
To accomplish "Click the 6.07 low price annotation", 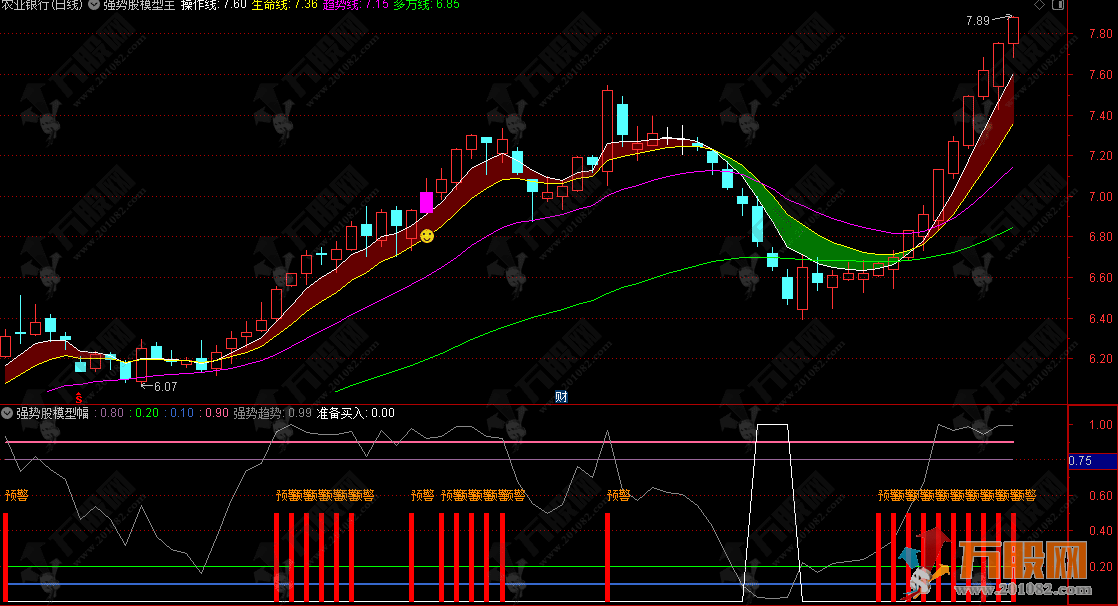I will [x=164, y=386].
